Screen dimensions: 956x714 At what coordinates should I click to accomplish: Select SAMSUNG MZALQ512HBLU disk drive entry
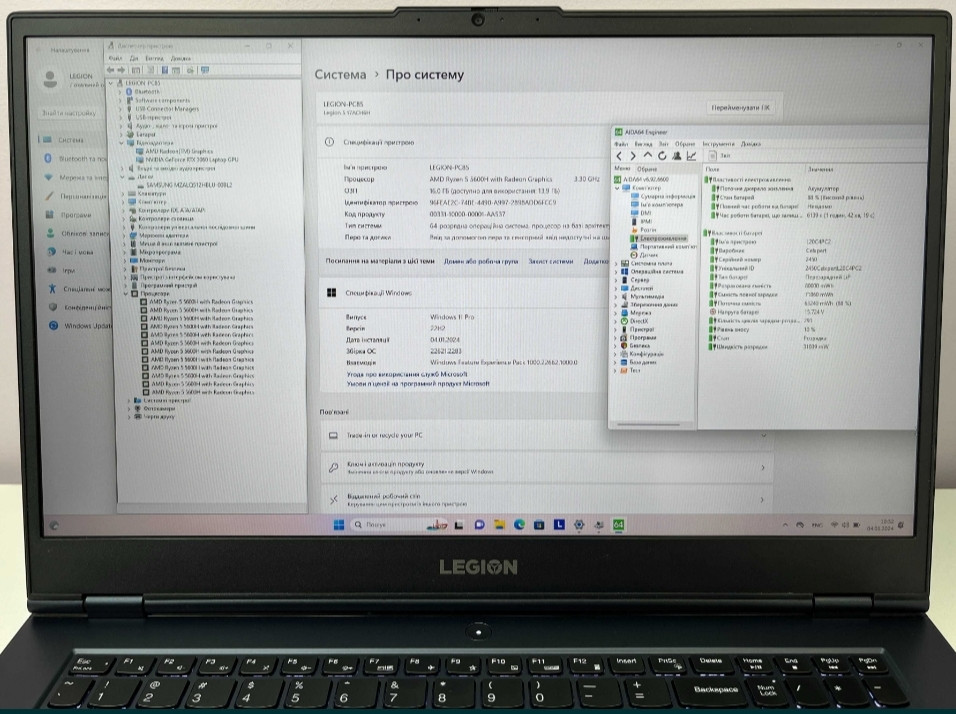[188, 185]
